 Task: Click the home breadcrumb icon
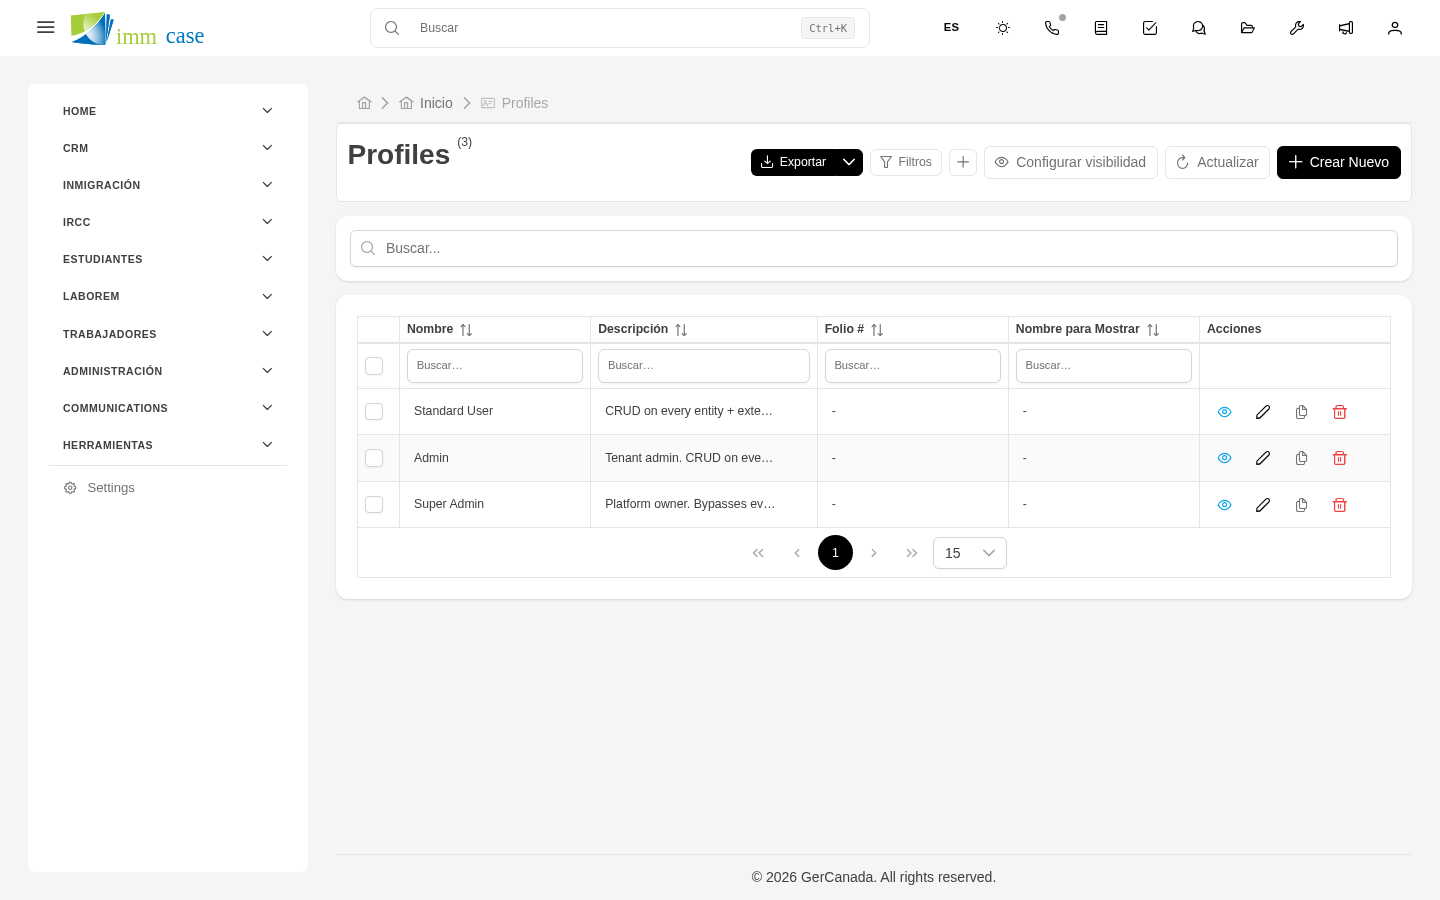pos(364,103)
